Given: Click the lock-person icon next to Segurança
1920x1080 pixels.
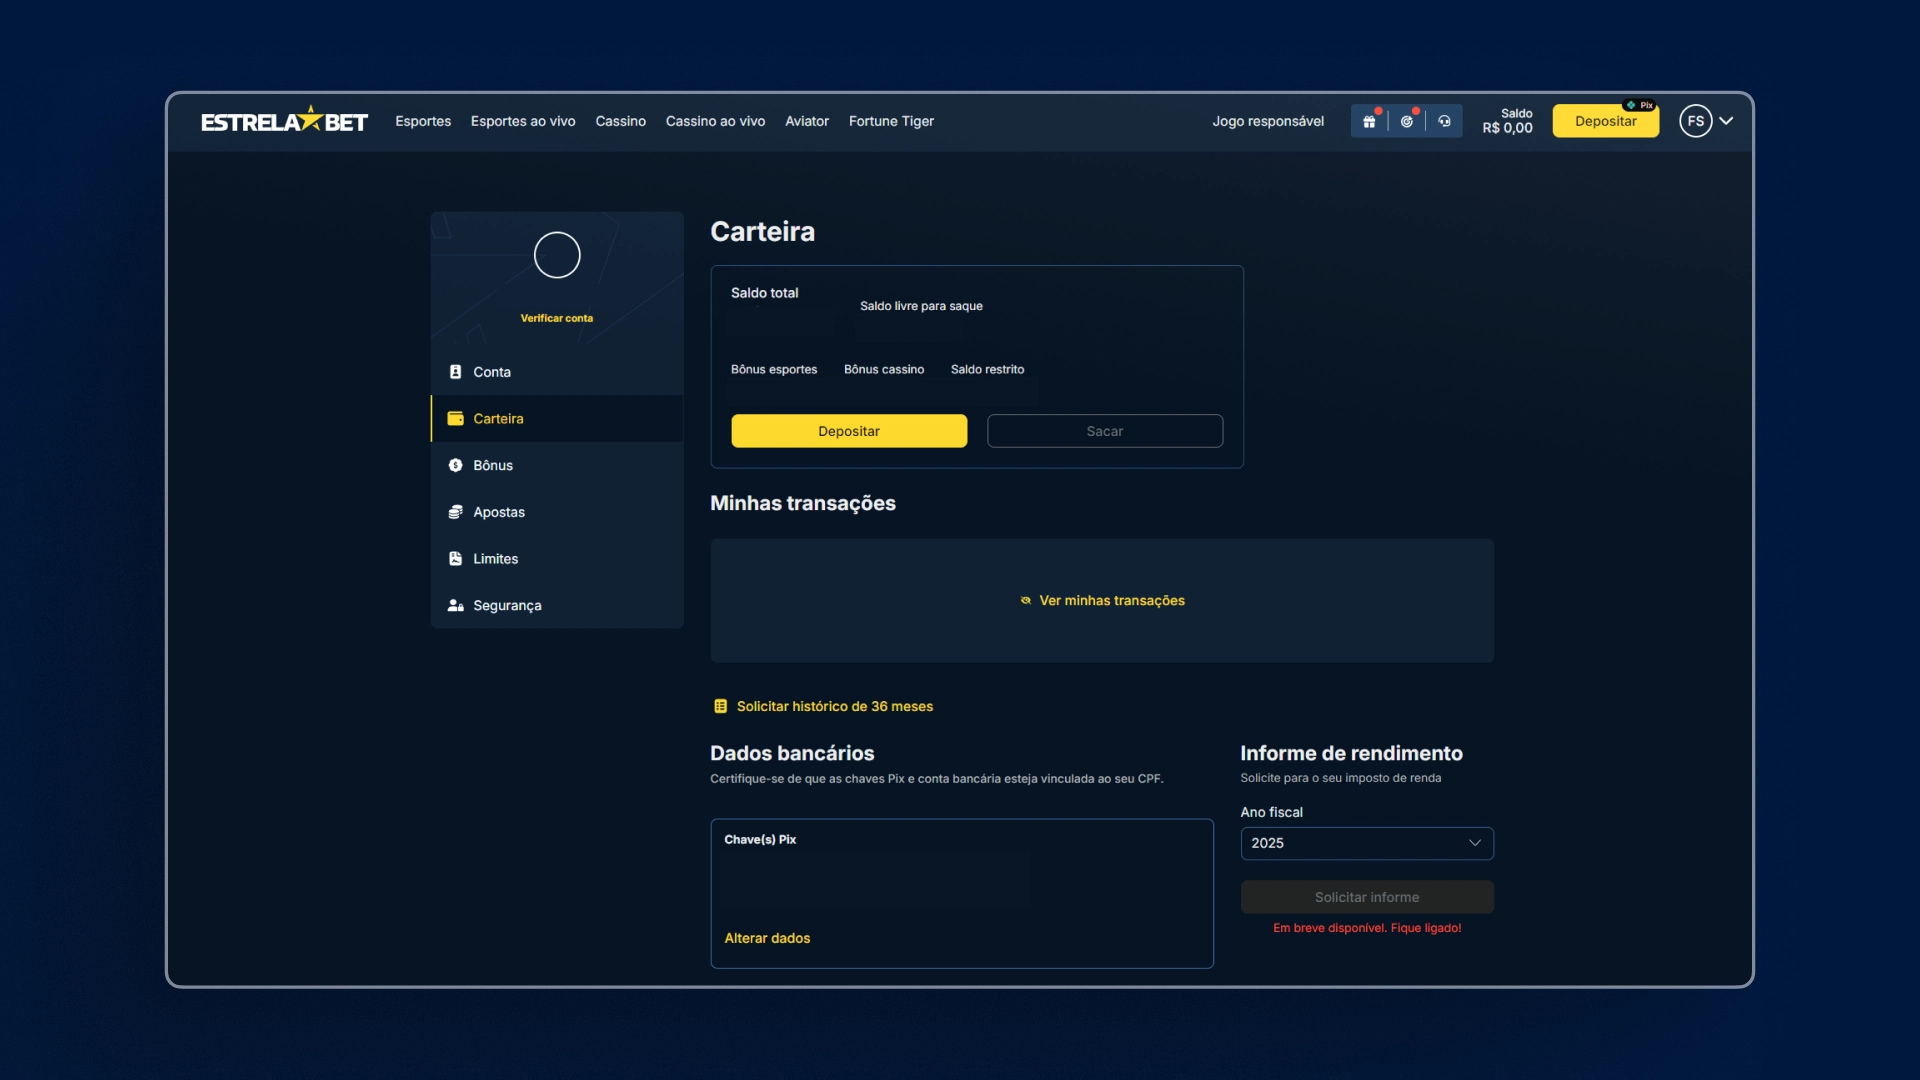Looking at the screenshot, I should click(x=455, y=605).
